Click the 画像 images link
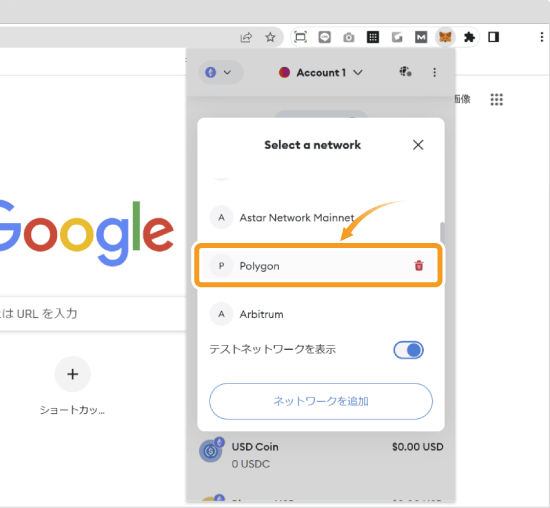 pyautogui.click(x=462, y=99)
